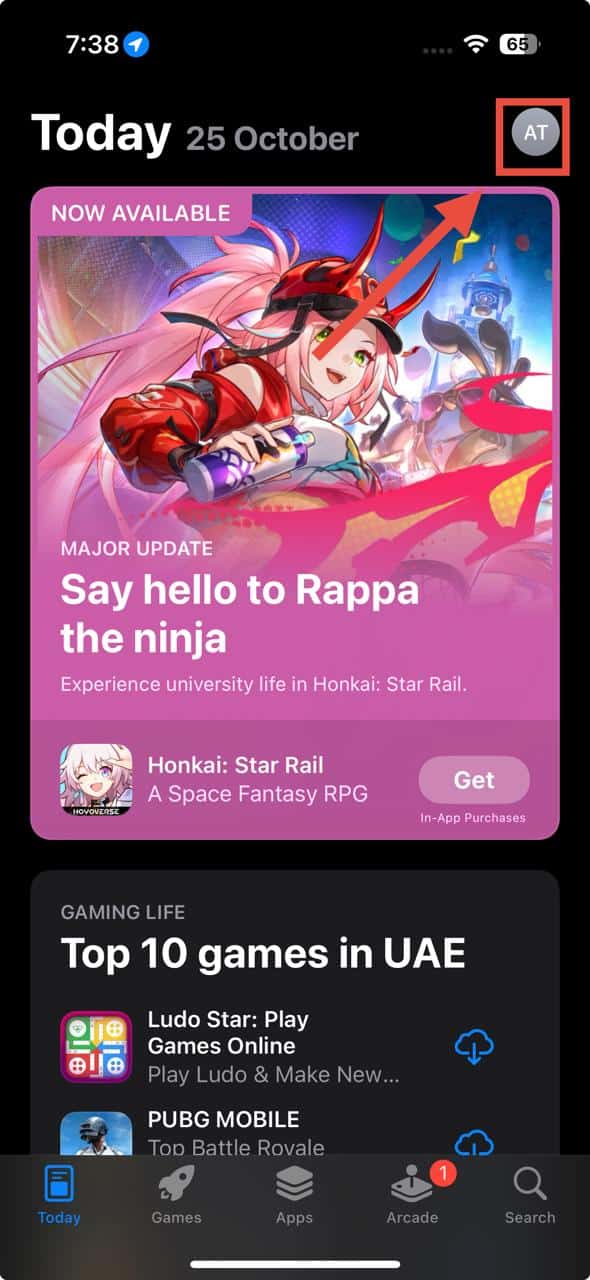Open the Ludo Star game icon
The height and width of the screenshot is (1280, 590).
(95, 1047)
